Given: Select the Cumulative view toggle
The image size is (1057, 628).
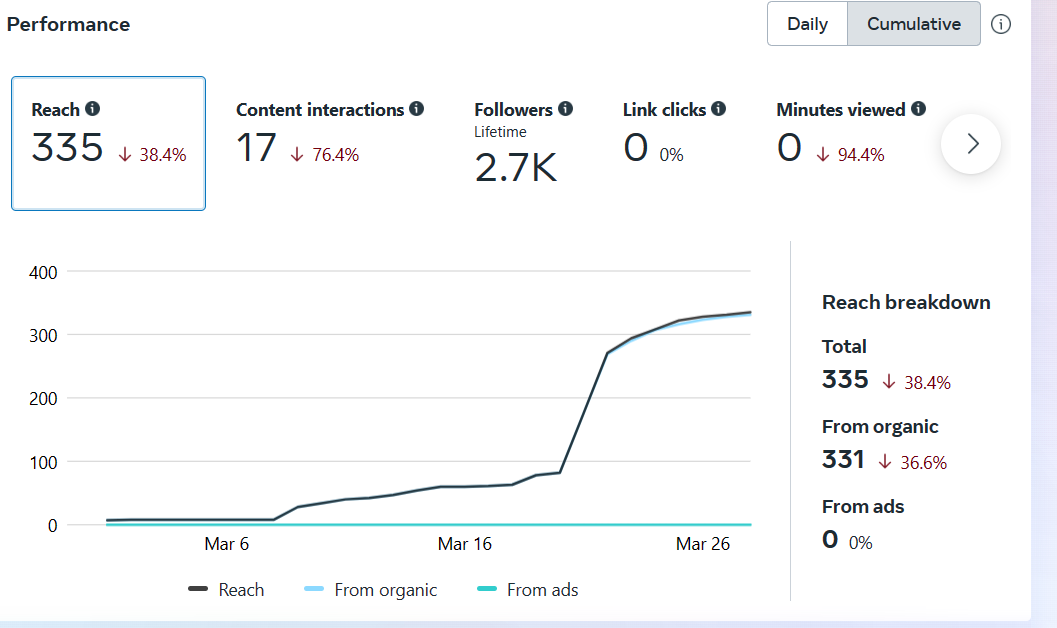Looking at the screenshot, I should click(914, 24).
